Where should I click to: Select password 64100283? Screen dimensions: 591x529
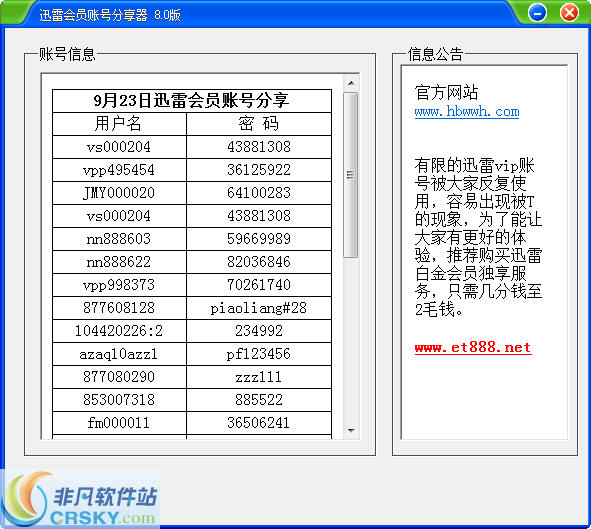click(259, 193)
